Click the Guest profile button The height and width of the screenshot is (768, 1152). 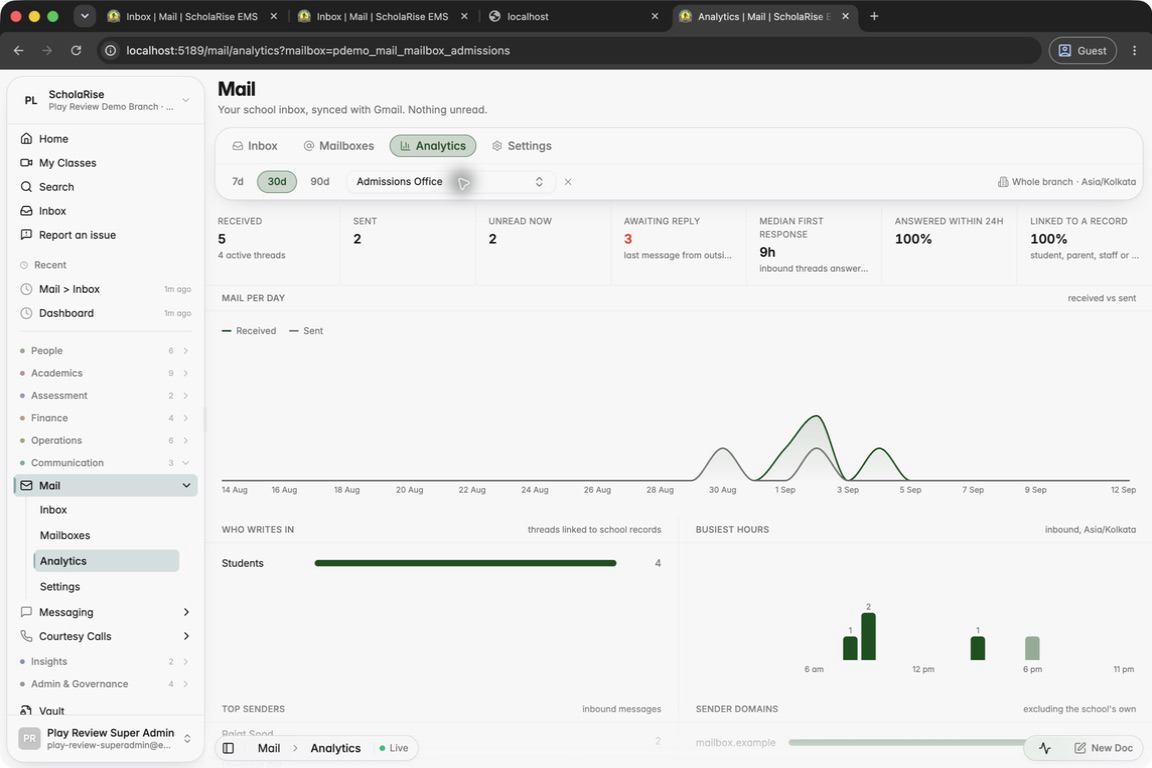[1082, 50]
